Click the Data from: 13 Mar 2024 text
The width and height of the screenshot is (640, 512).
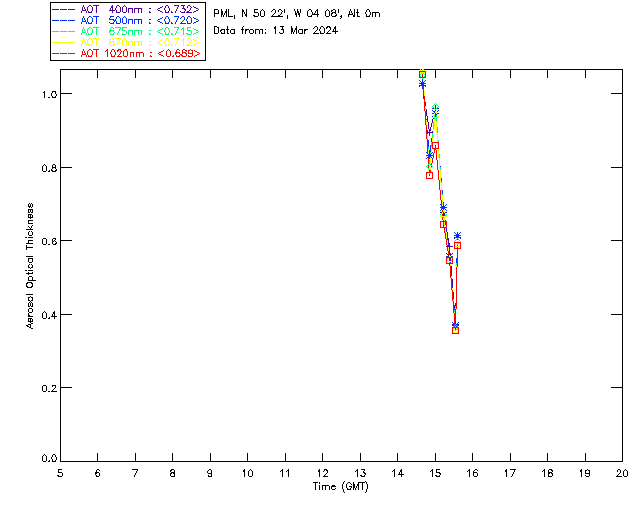click(276, 31)
